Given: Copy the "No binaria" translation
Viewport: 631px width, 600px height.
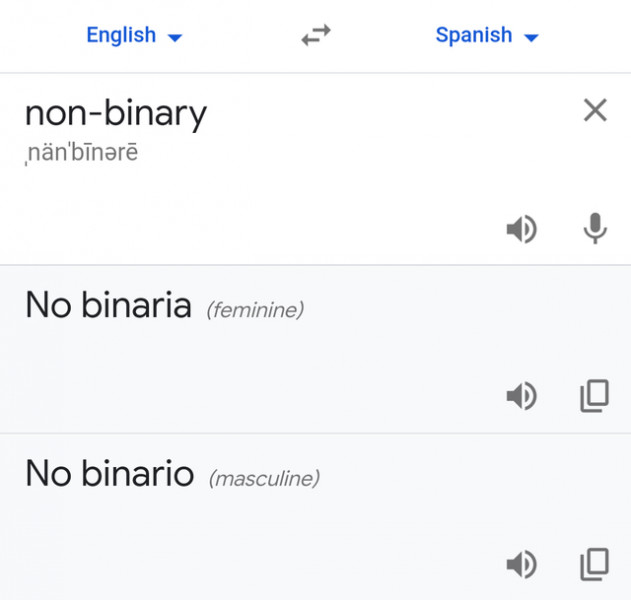Looking at the screenshot, I should [594, 397].
